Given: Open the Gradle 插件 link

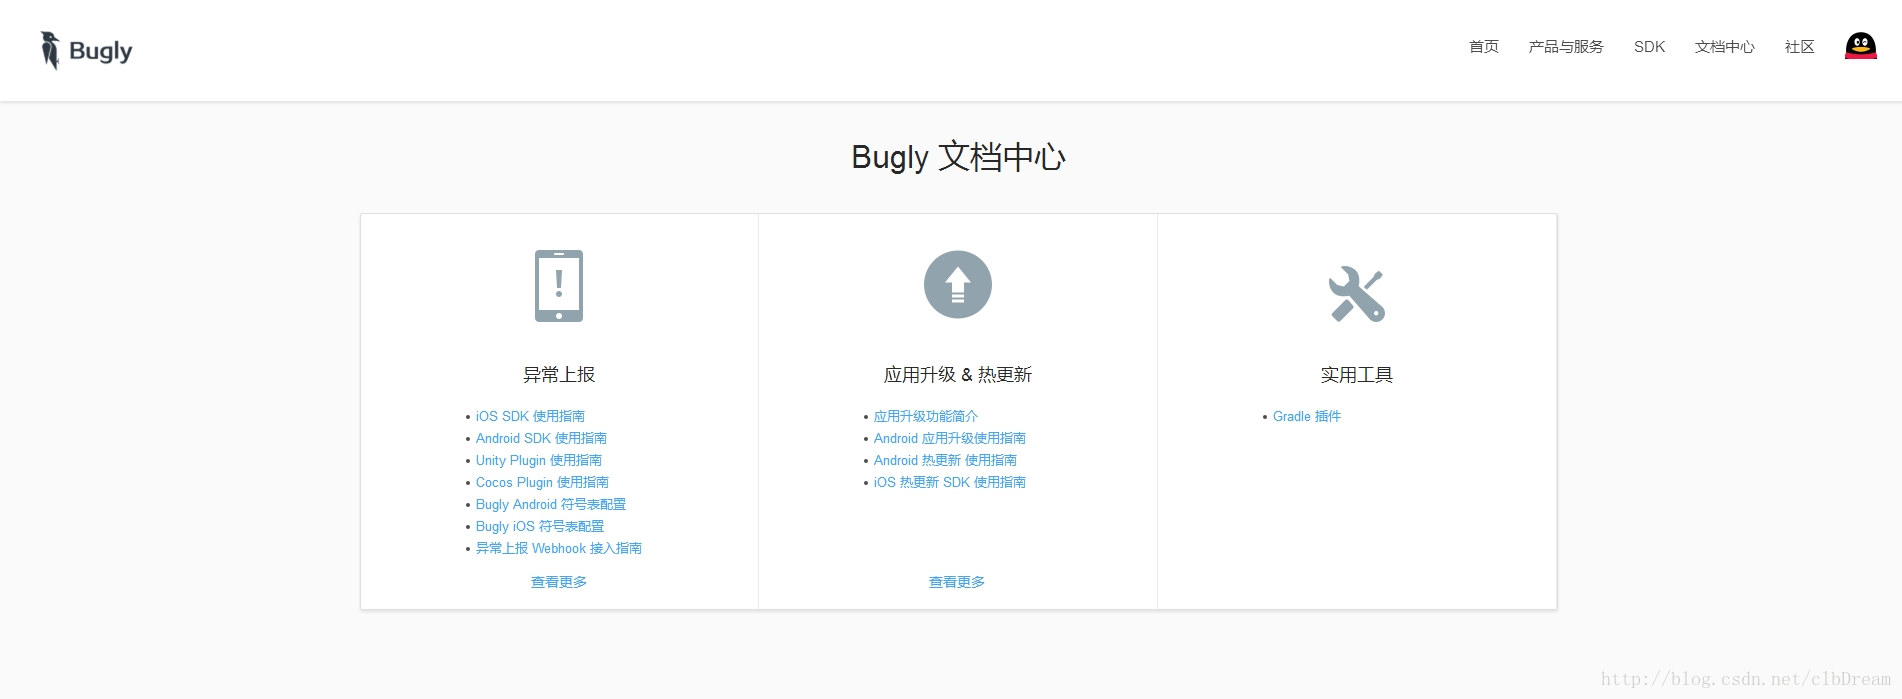Looking at the screenshot, I should (1307, 416).
